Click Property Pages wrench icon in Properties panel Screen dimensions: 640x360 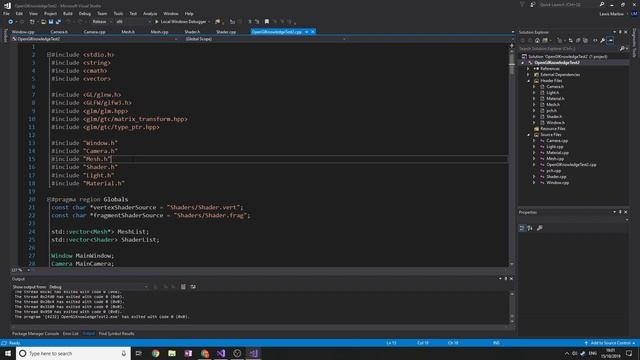coord(540,228)
